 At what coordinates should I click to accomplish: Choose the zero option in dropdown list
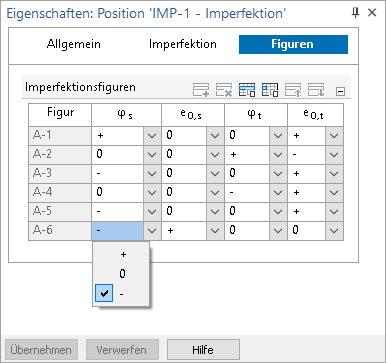tap(121, 274)
